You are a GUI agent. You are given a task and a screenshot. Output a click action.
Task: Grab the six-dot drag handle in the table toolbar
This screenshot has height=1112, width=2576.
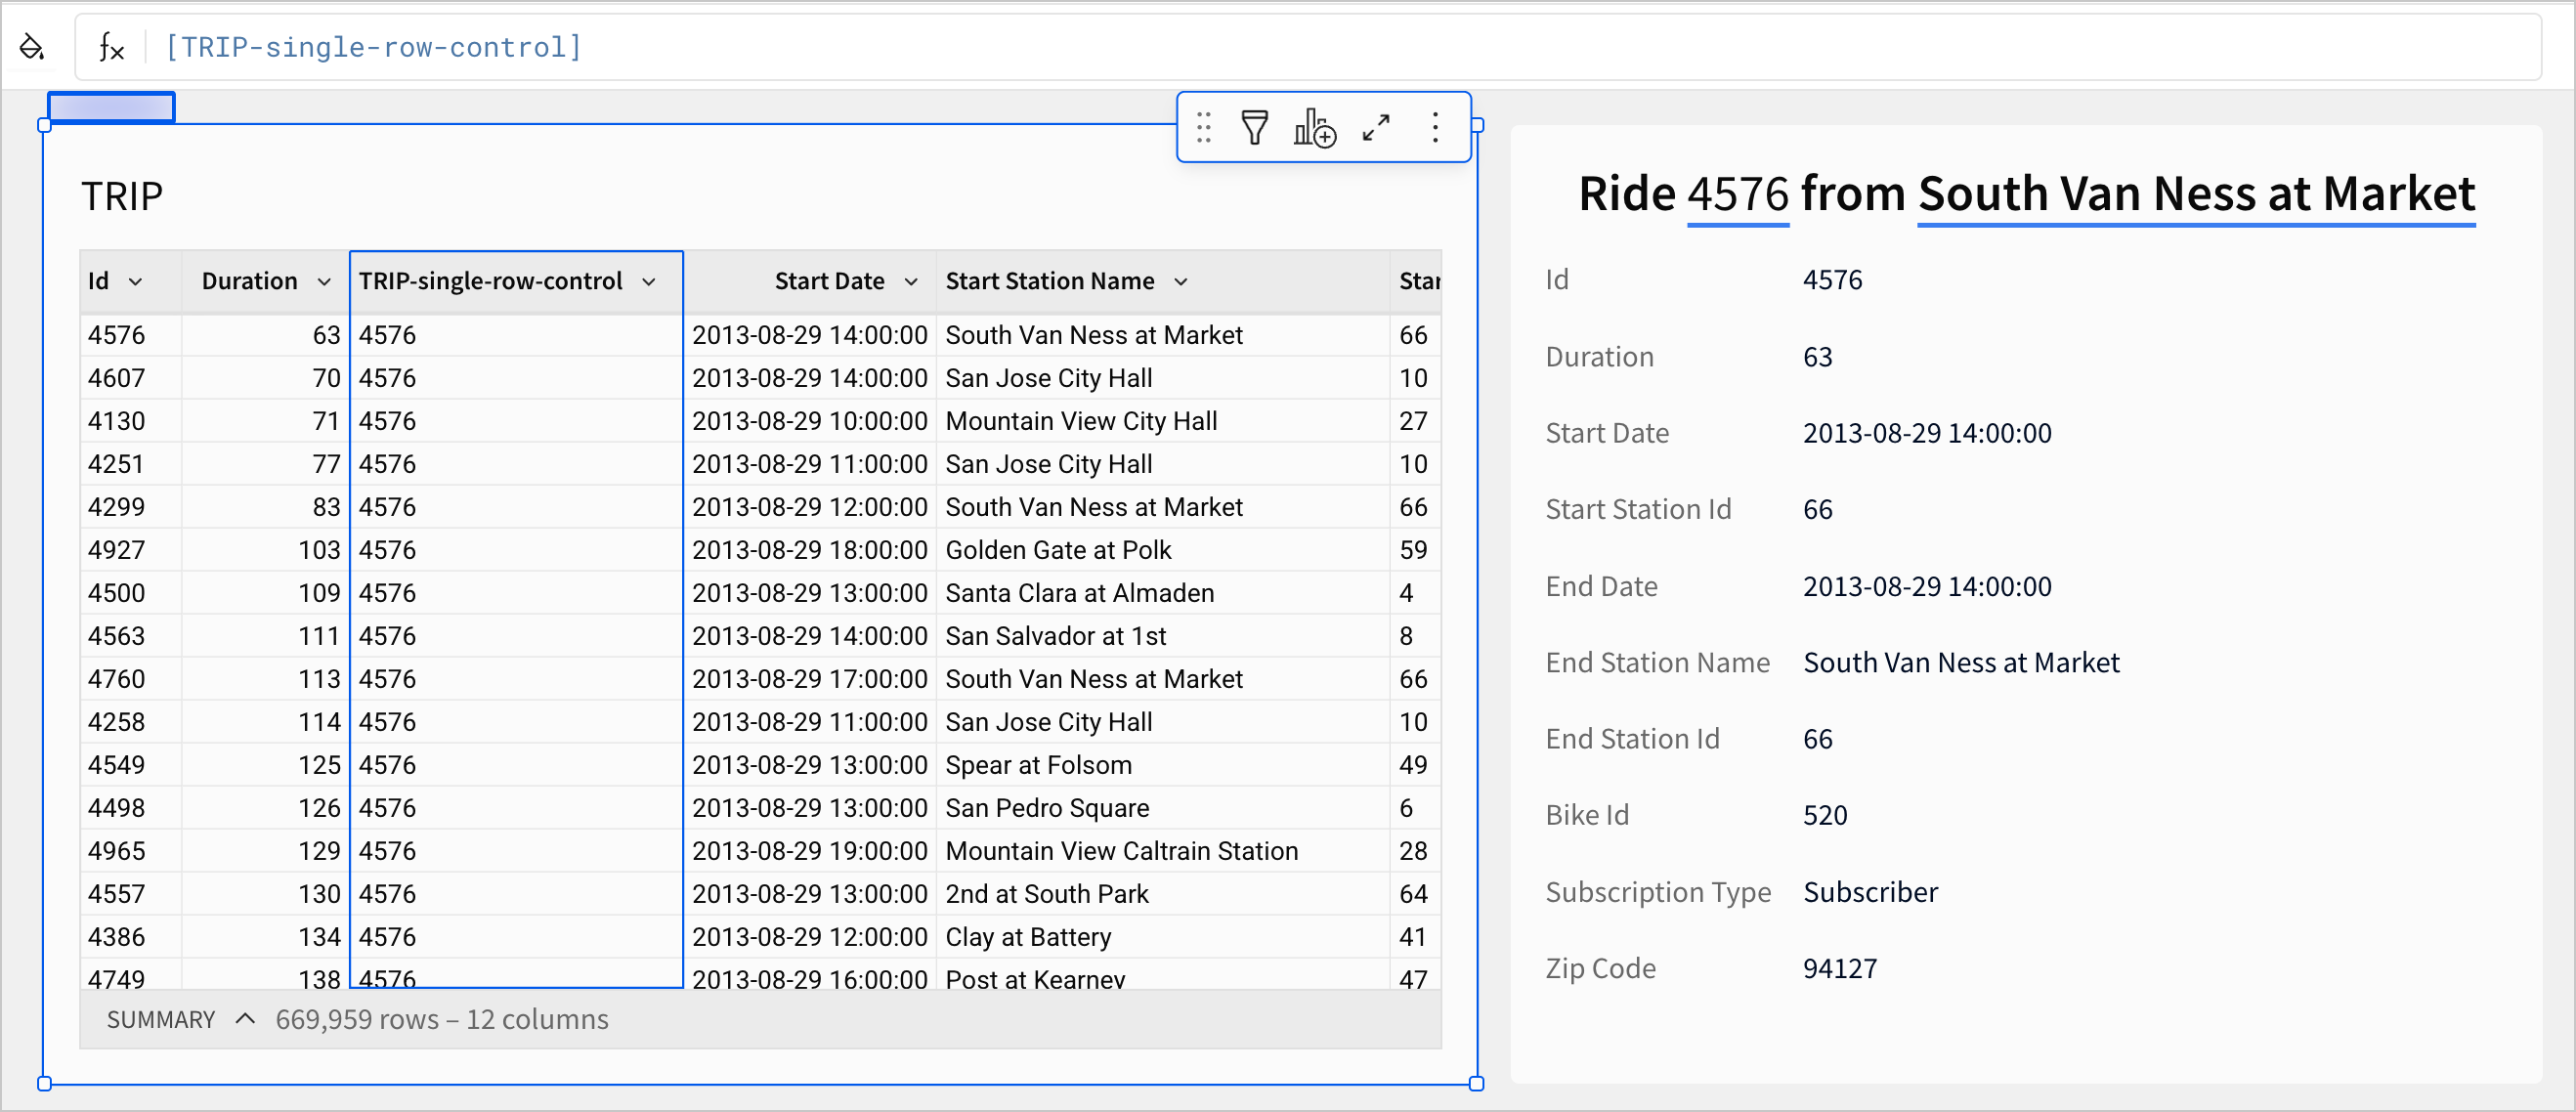(x=1204, y=128)
